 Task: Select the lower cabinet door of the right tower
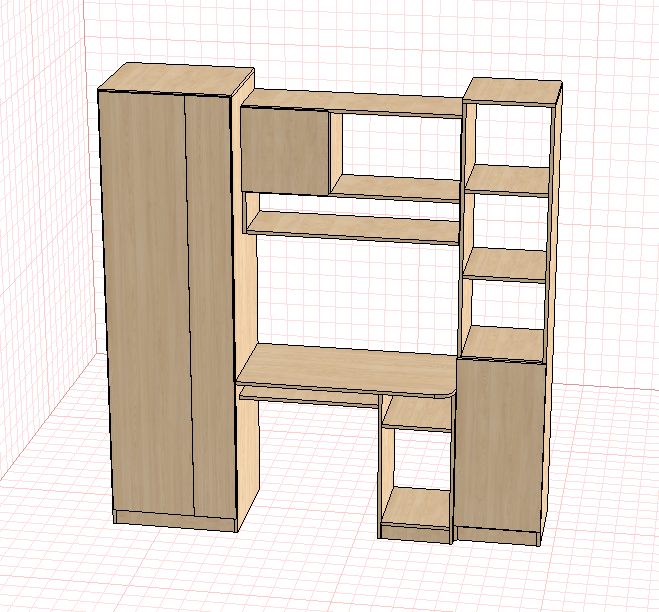point(499,446)
